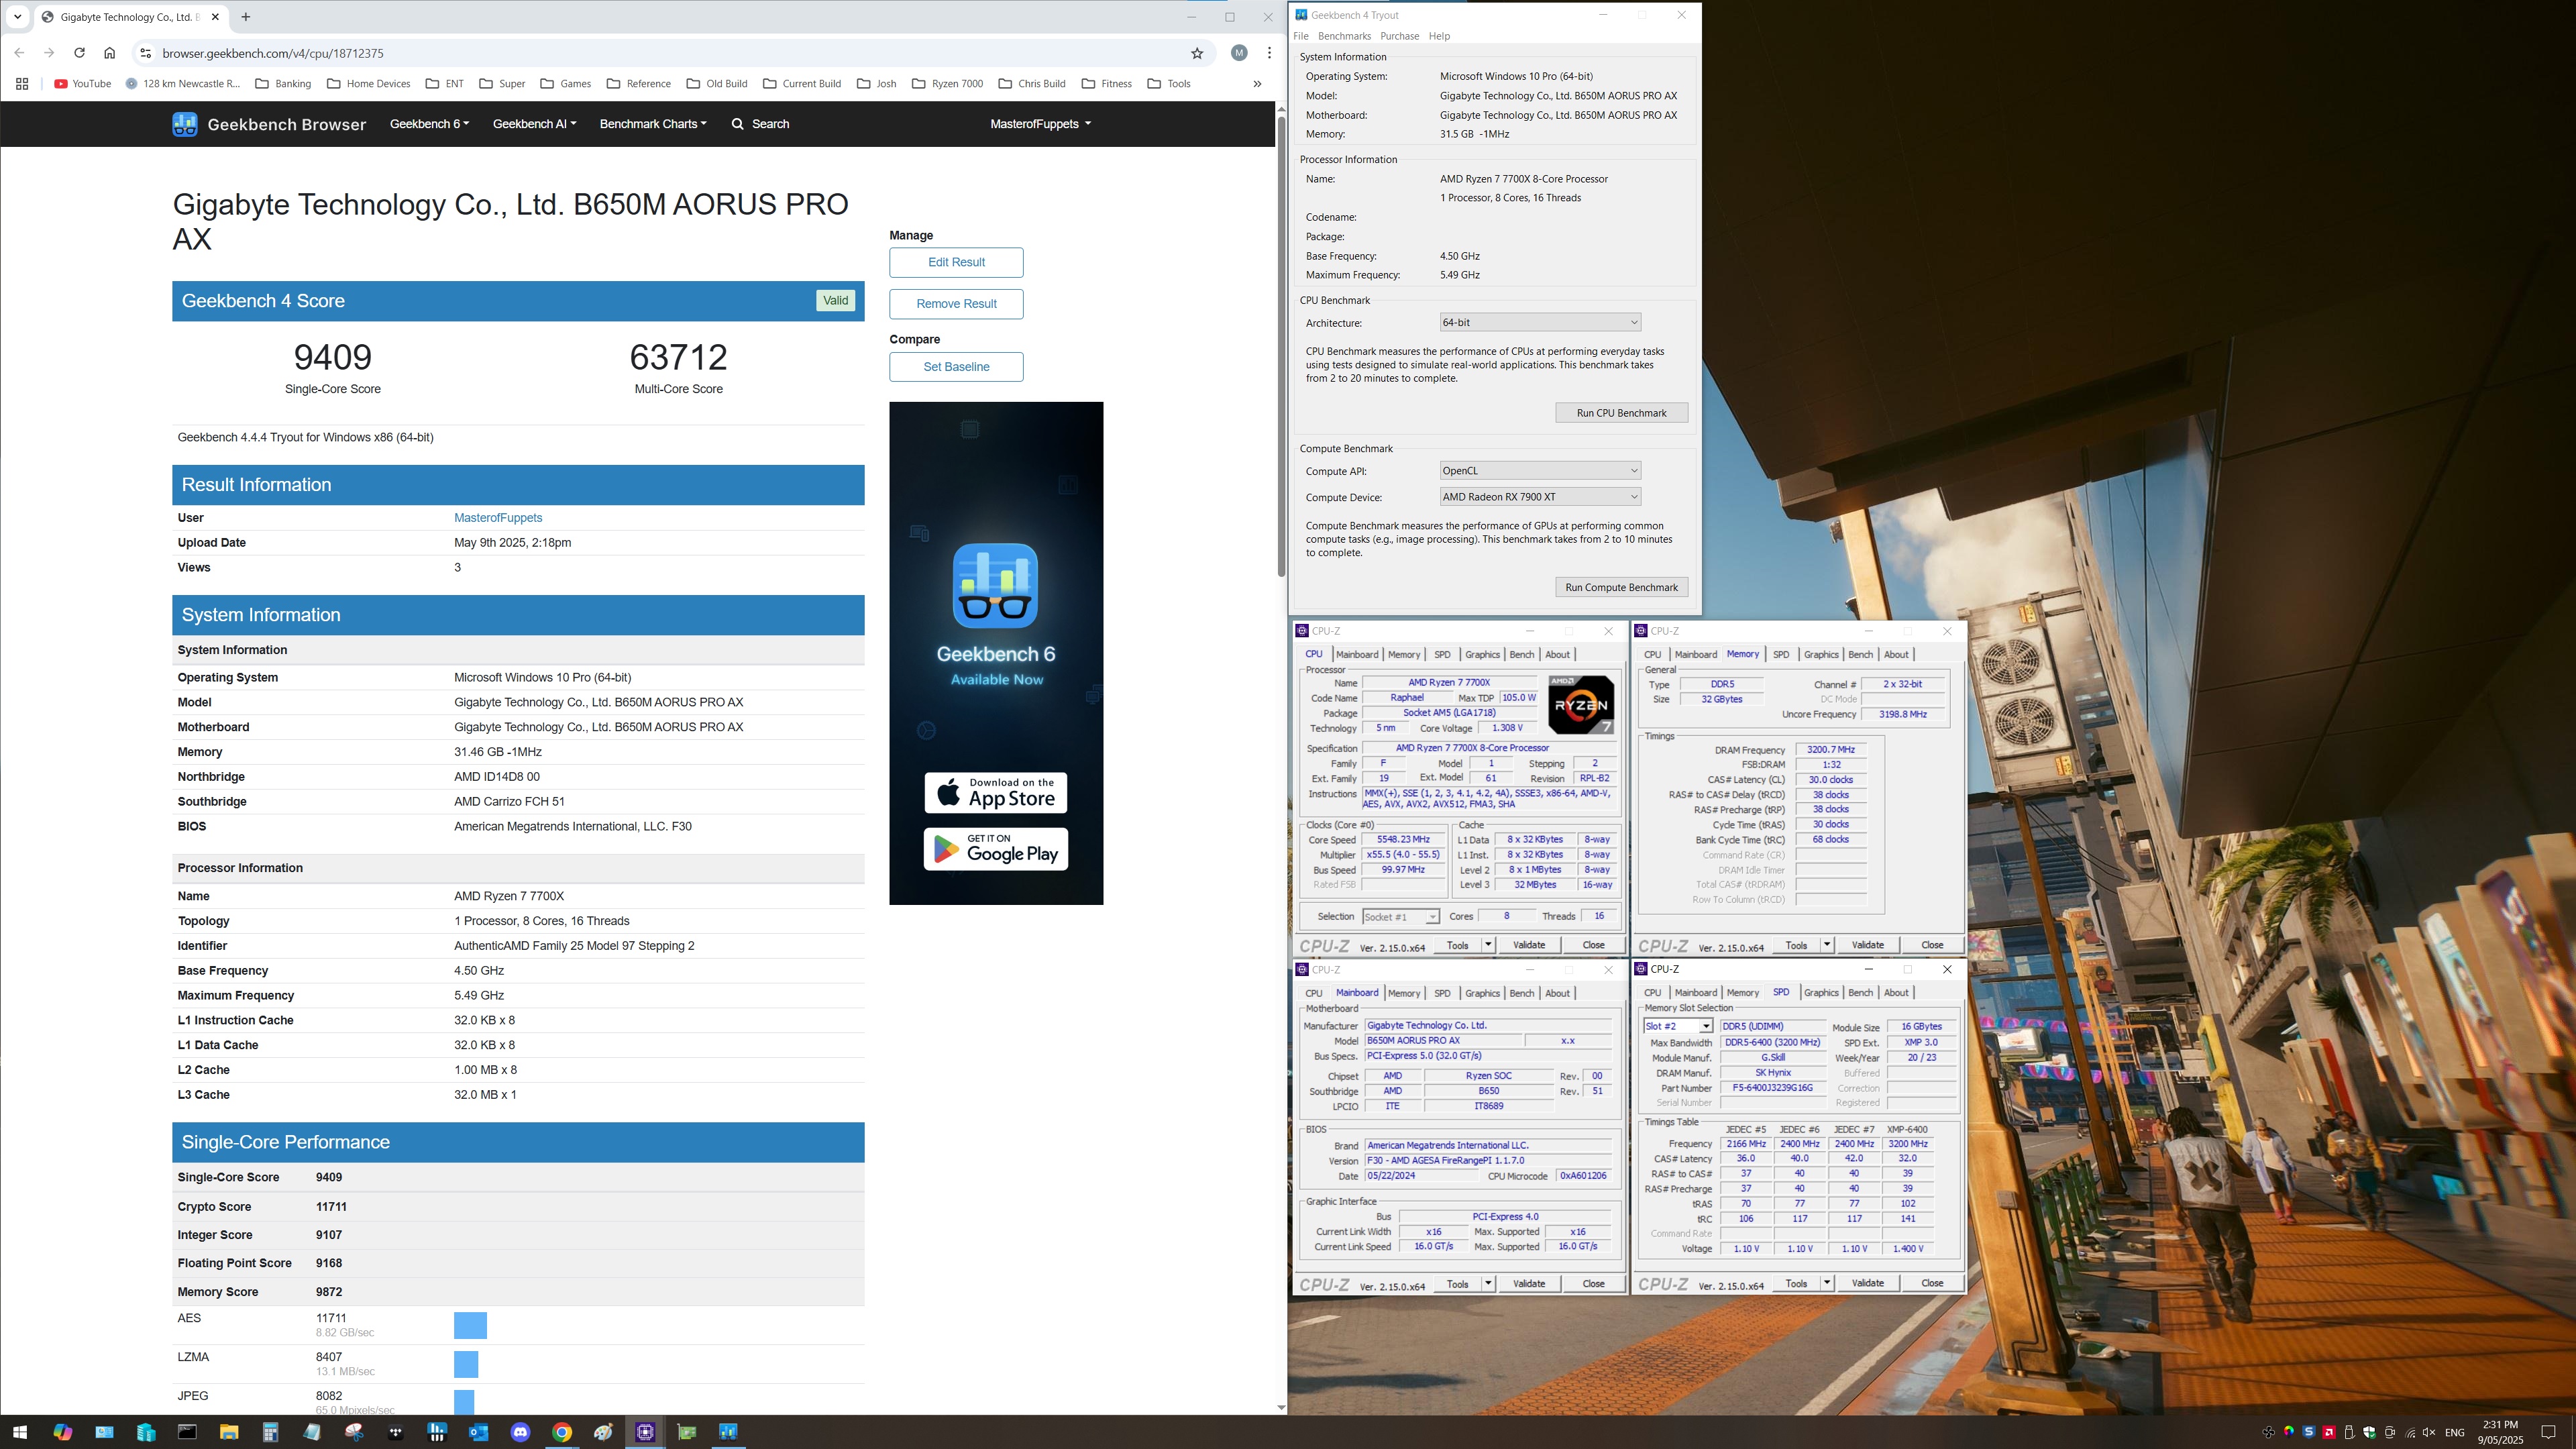Screen dimensions: 2576x1449
Task: View site information icon in address bar
Action: click(x=146, y=53)
